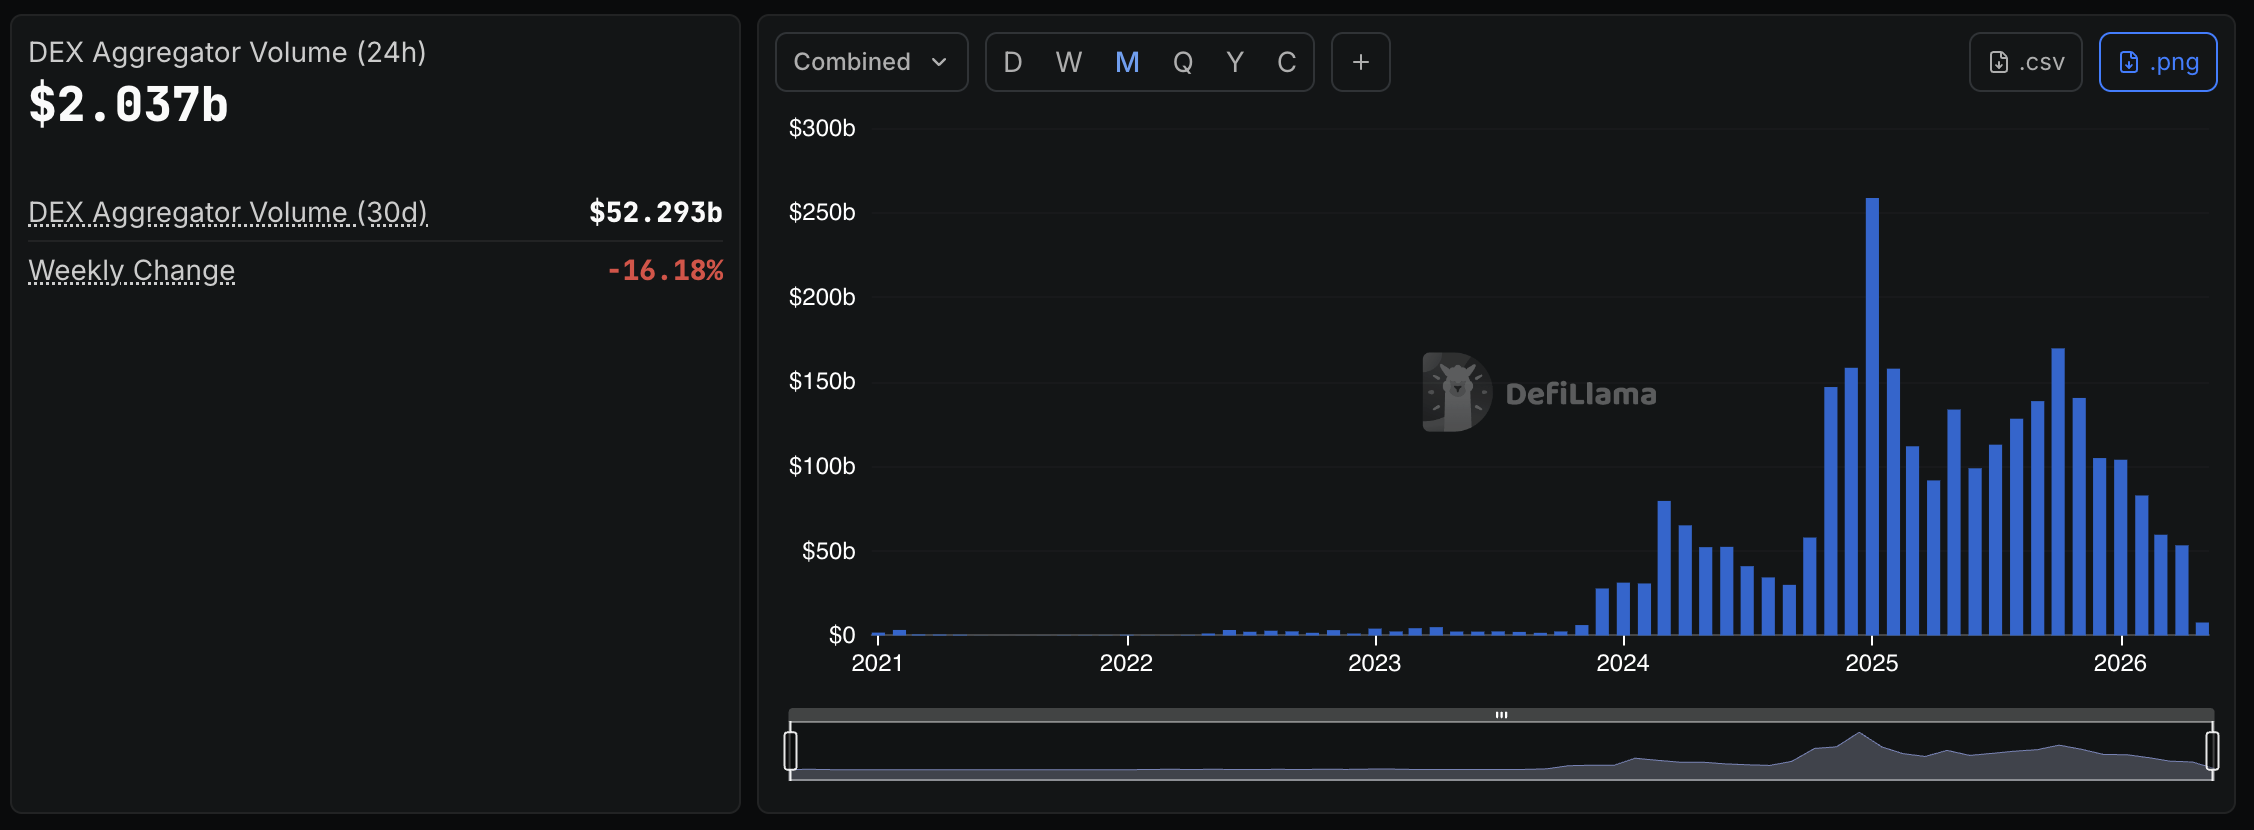This screenshot has height=830, width=2254.
Task: Click the right handle of the range slider
Action: [2212, 751]
